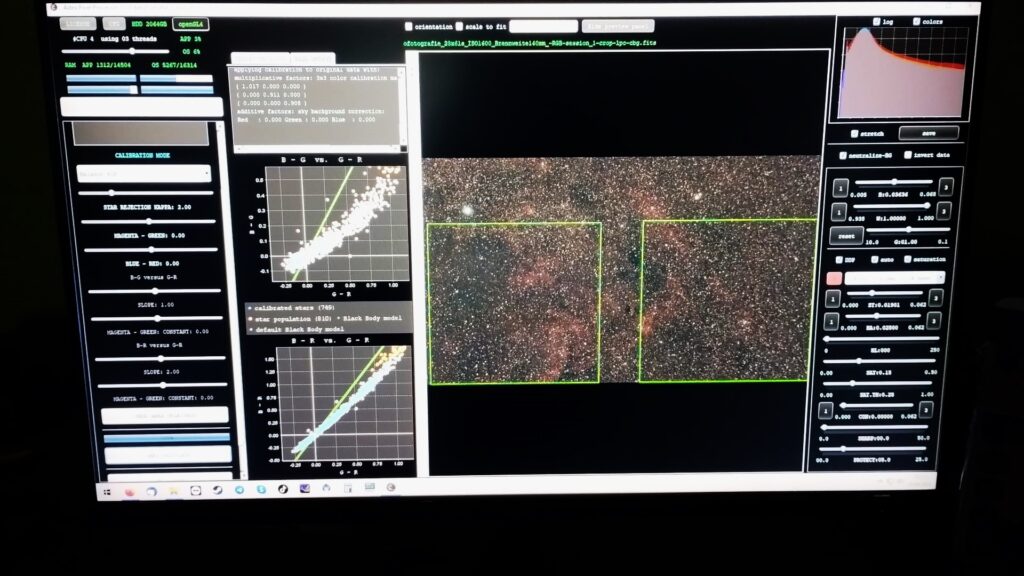Enable the log histogram checkbox
Image resolution: width=1024 pixels, height=576 pixels.
tap(877, 21)
